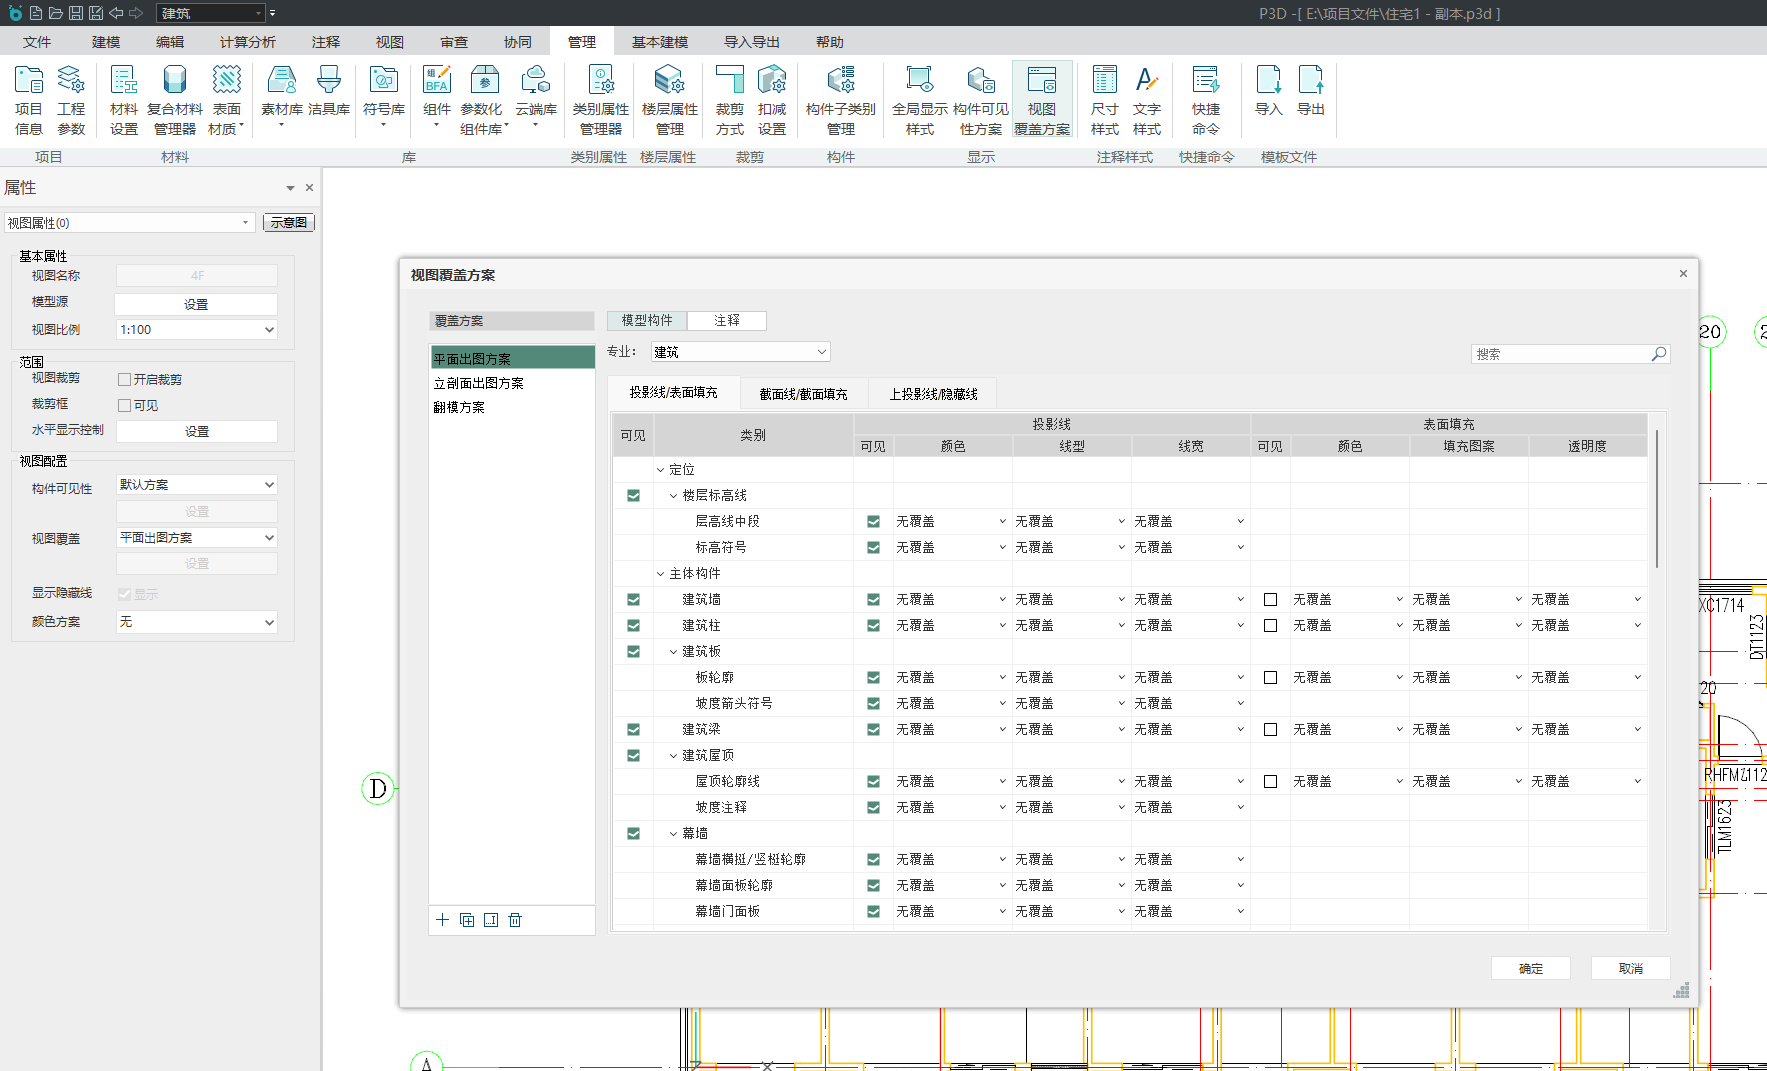Image resolution: width=1767 pixels, height=1071 pixels.
Task: Open the 素材库 material library
Action: coord(281,93)
